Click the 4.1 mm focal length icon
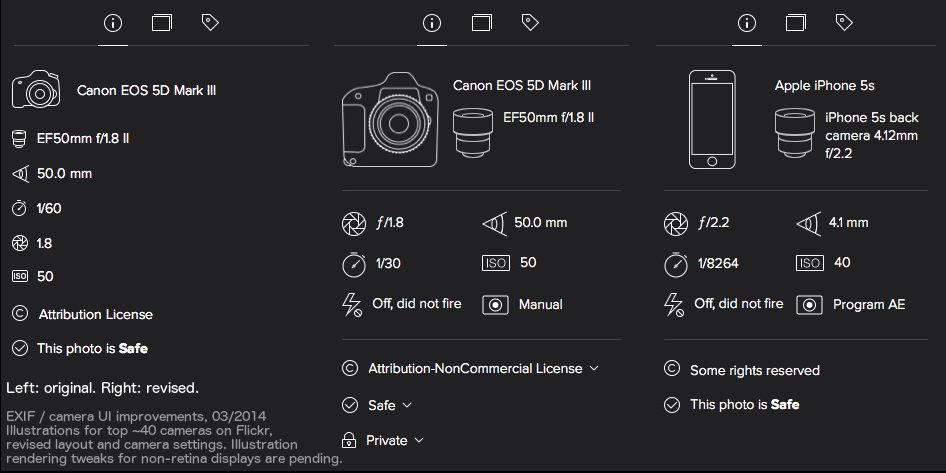946x473 pixels. pyautogui.click(x=809, y=223)
